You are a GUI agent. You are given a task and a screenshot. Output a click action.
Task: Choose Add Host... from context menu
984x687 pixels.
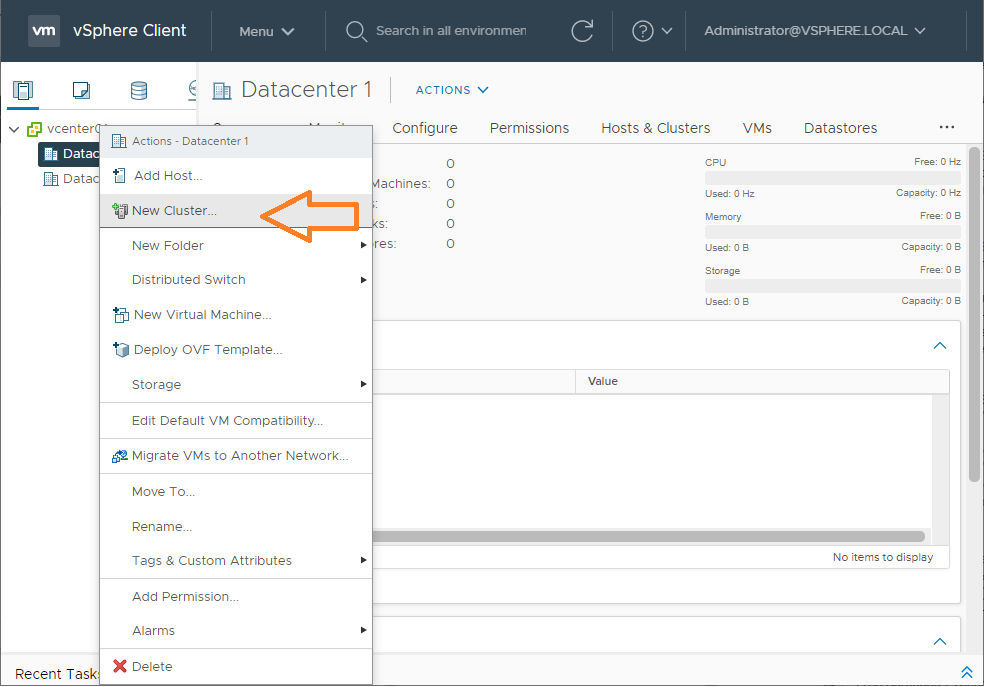coord(236,176)
